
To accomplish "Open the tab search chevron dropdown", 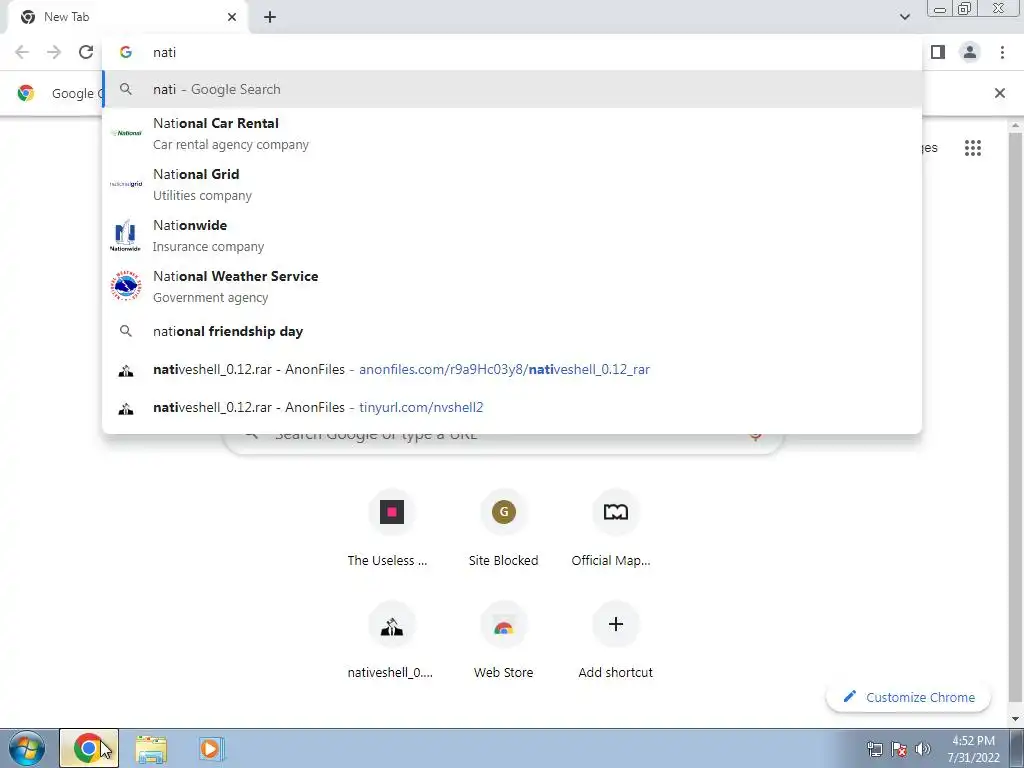I will coord(904,17).
